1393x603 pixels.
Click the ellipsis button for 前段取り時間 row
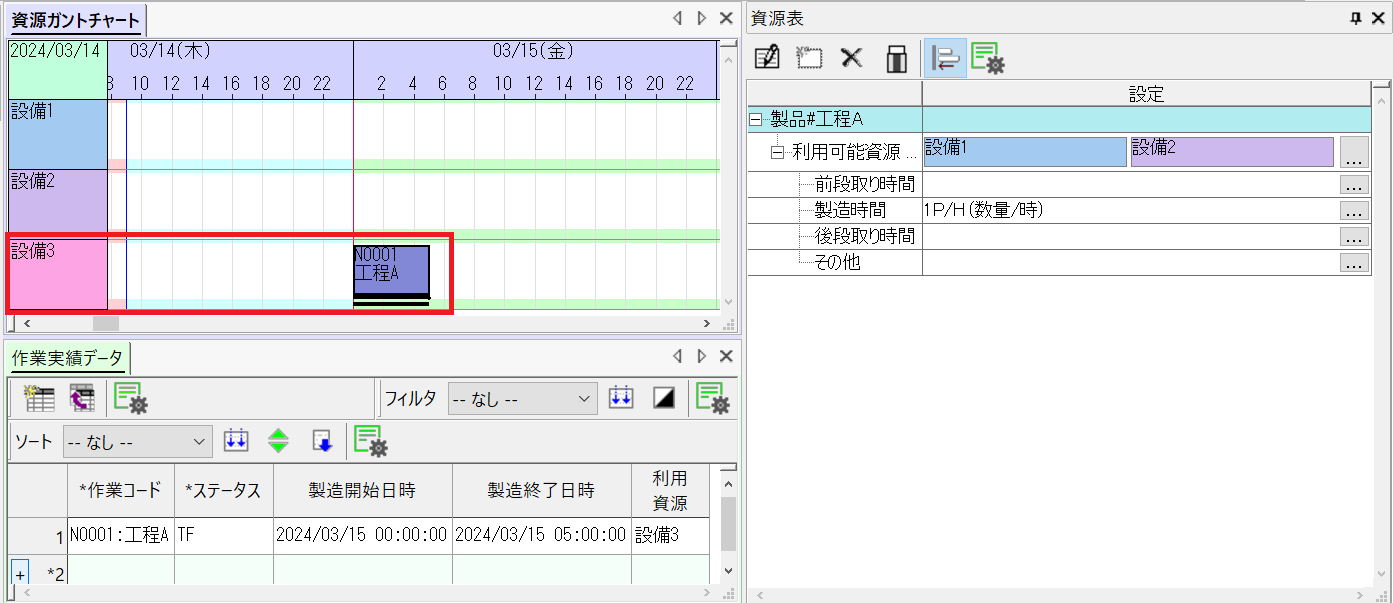point(1354,184)
